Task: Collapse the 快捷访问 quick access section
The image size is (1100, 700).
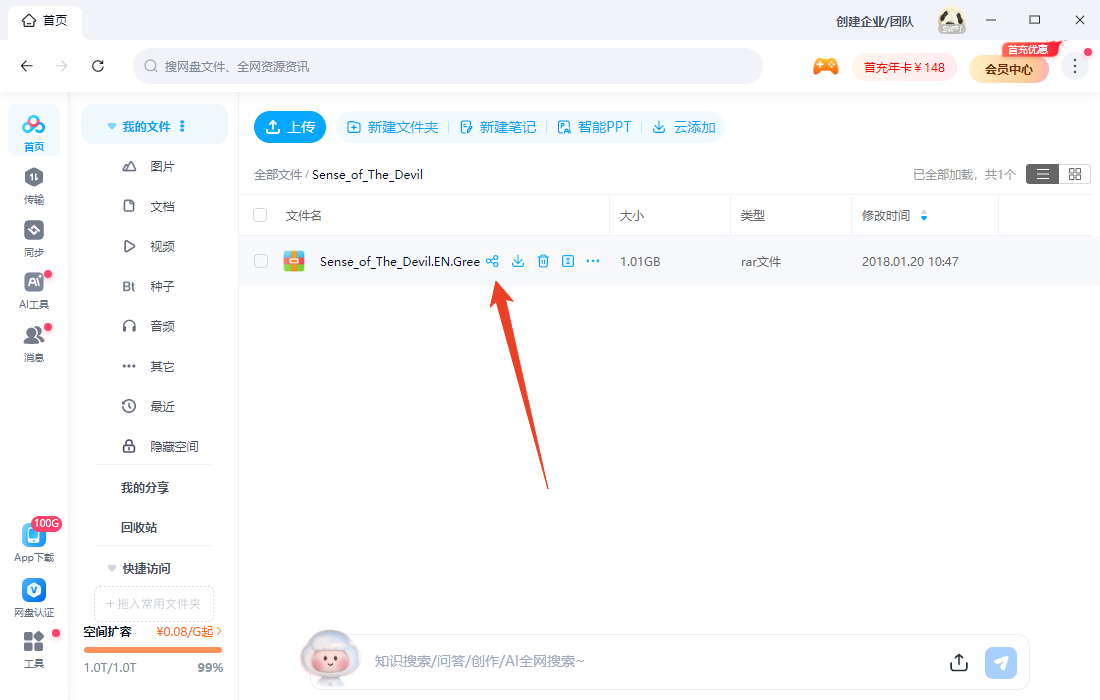Action: tap(111, 567)
